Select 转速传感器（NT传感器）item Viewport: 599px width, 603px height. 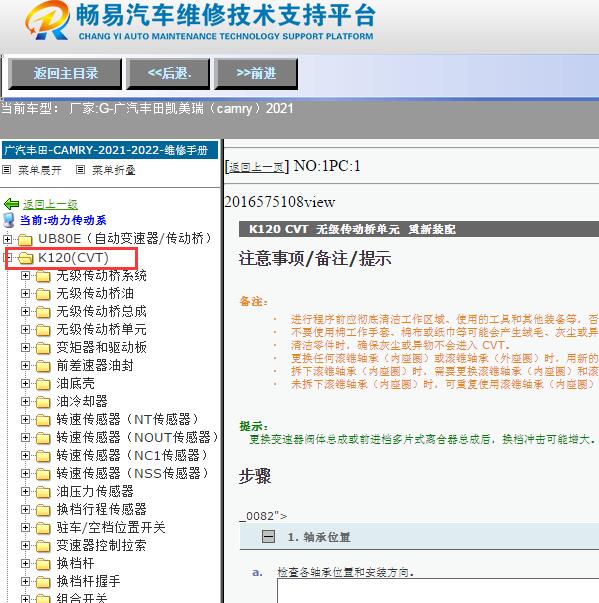pyautogui.click(x=128, y=420)
